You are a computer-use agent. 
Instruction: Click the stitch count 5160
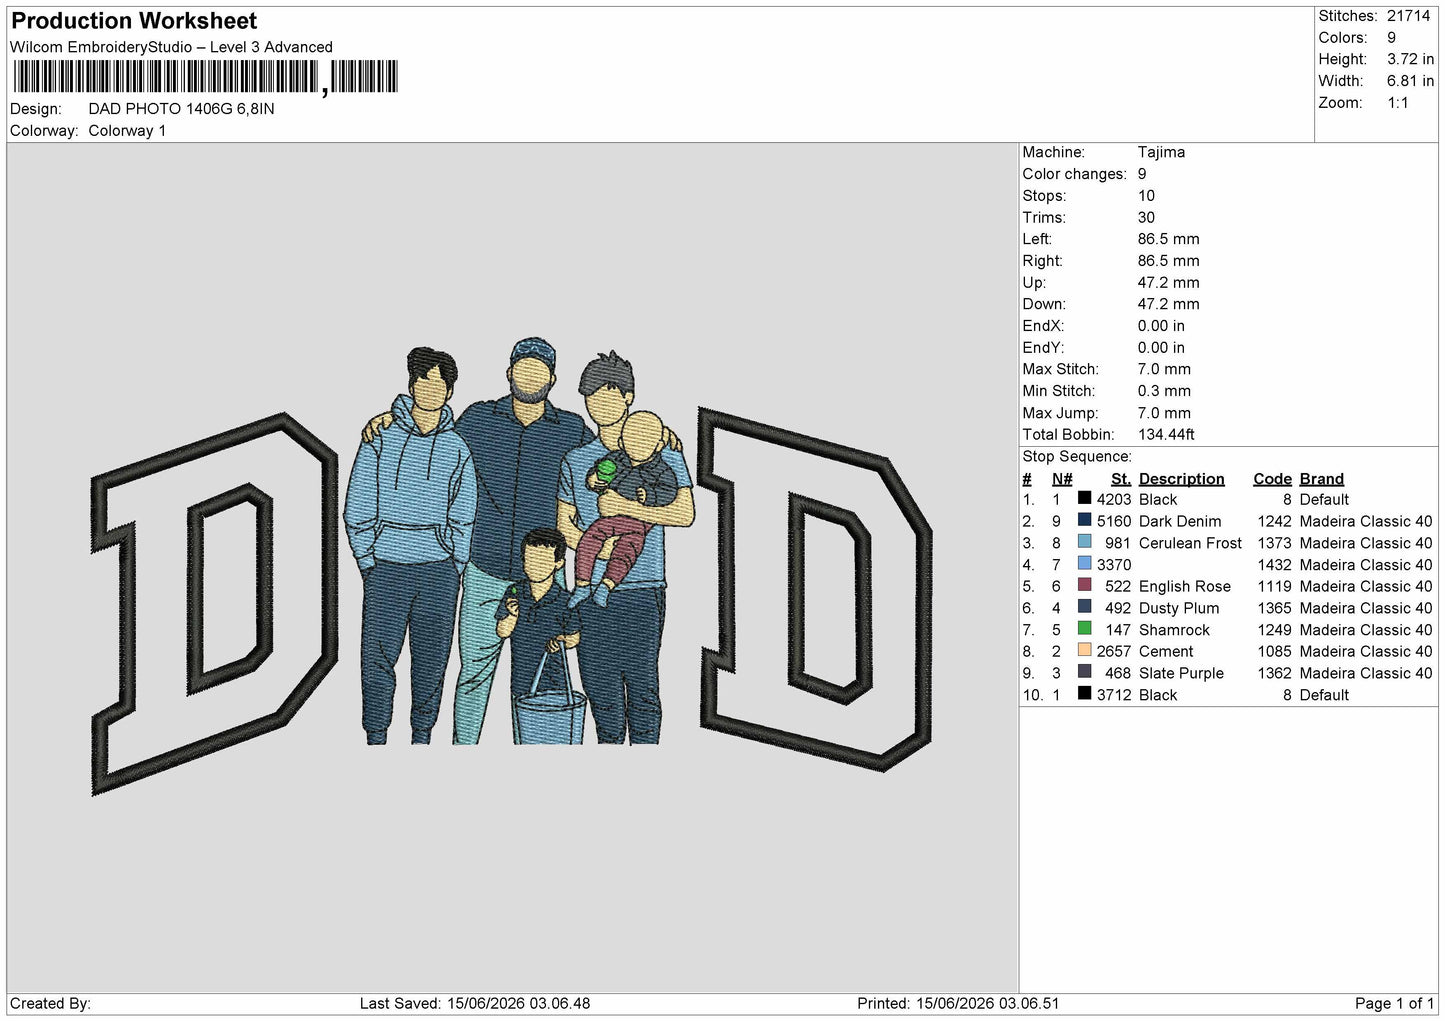click(x=1114, y=521)
